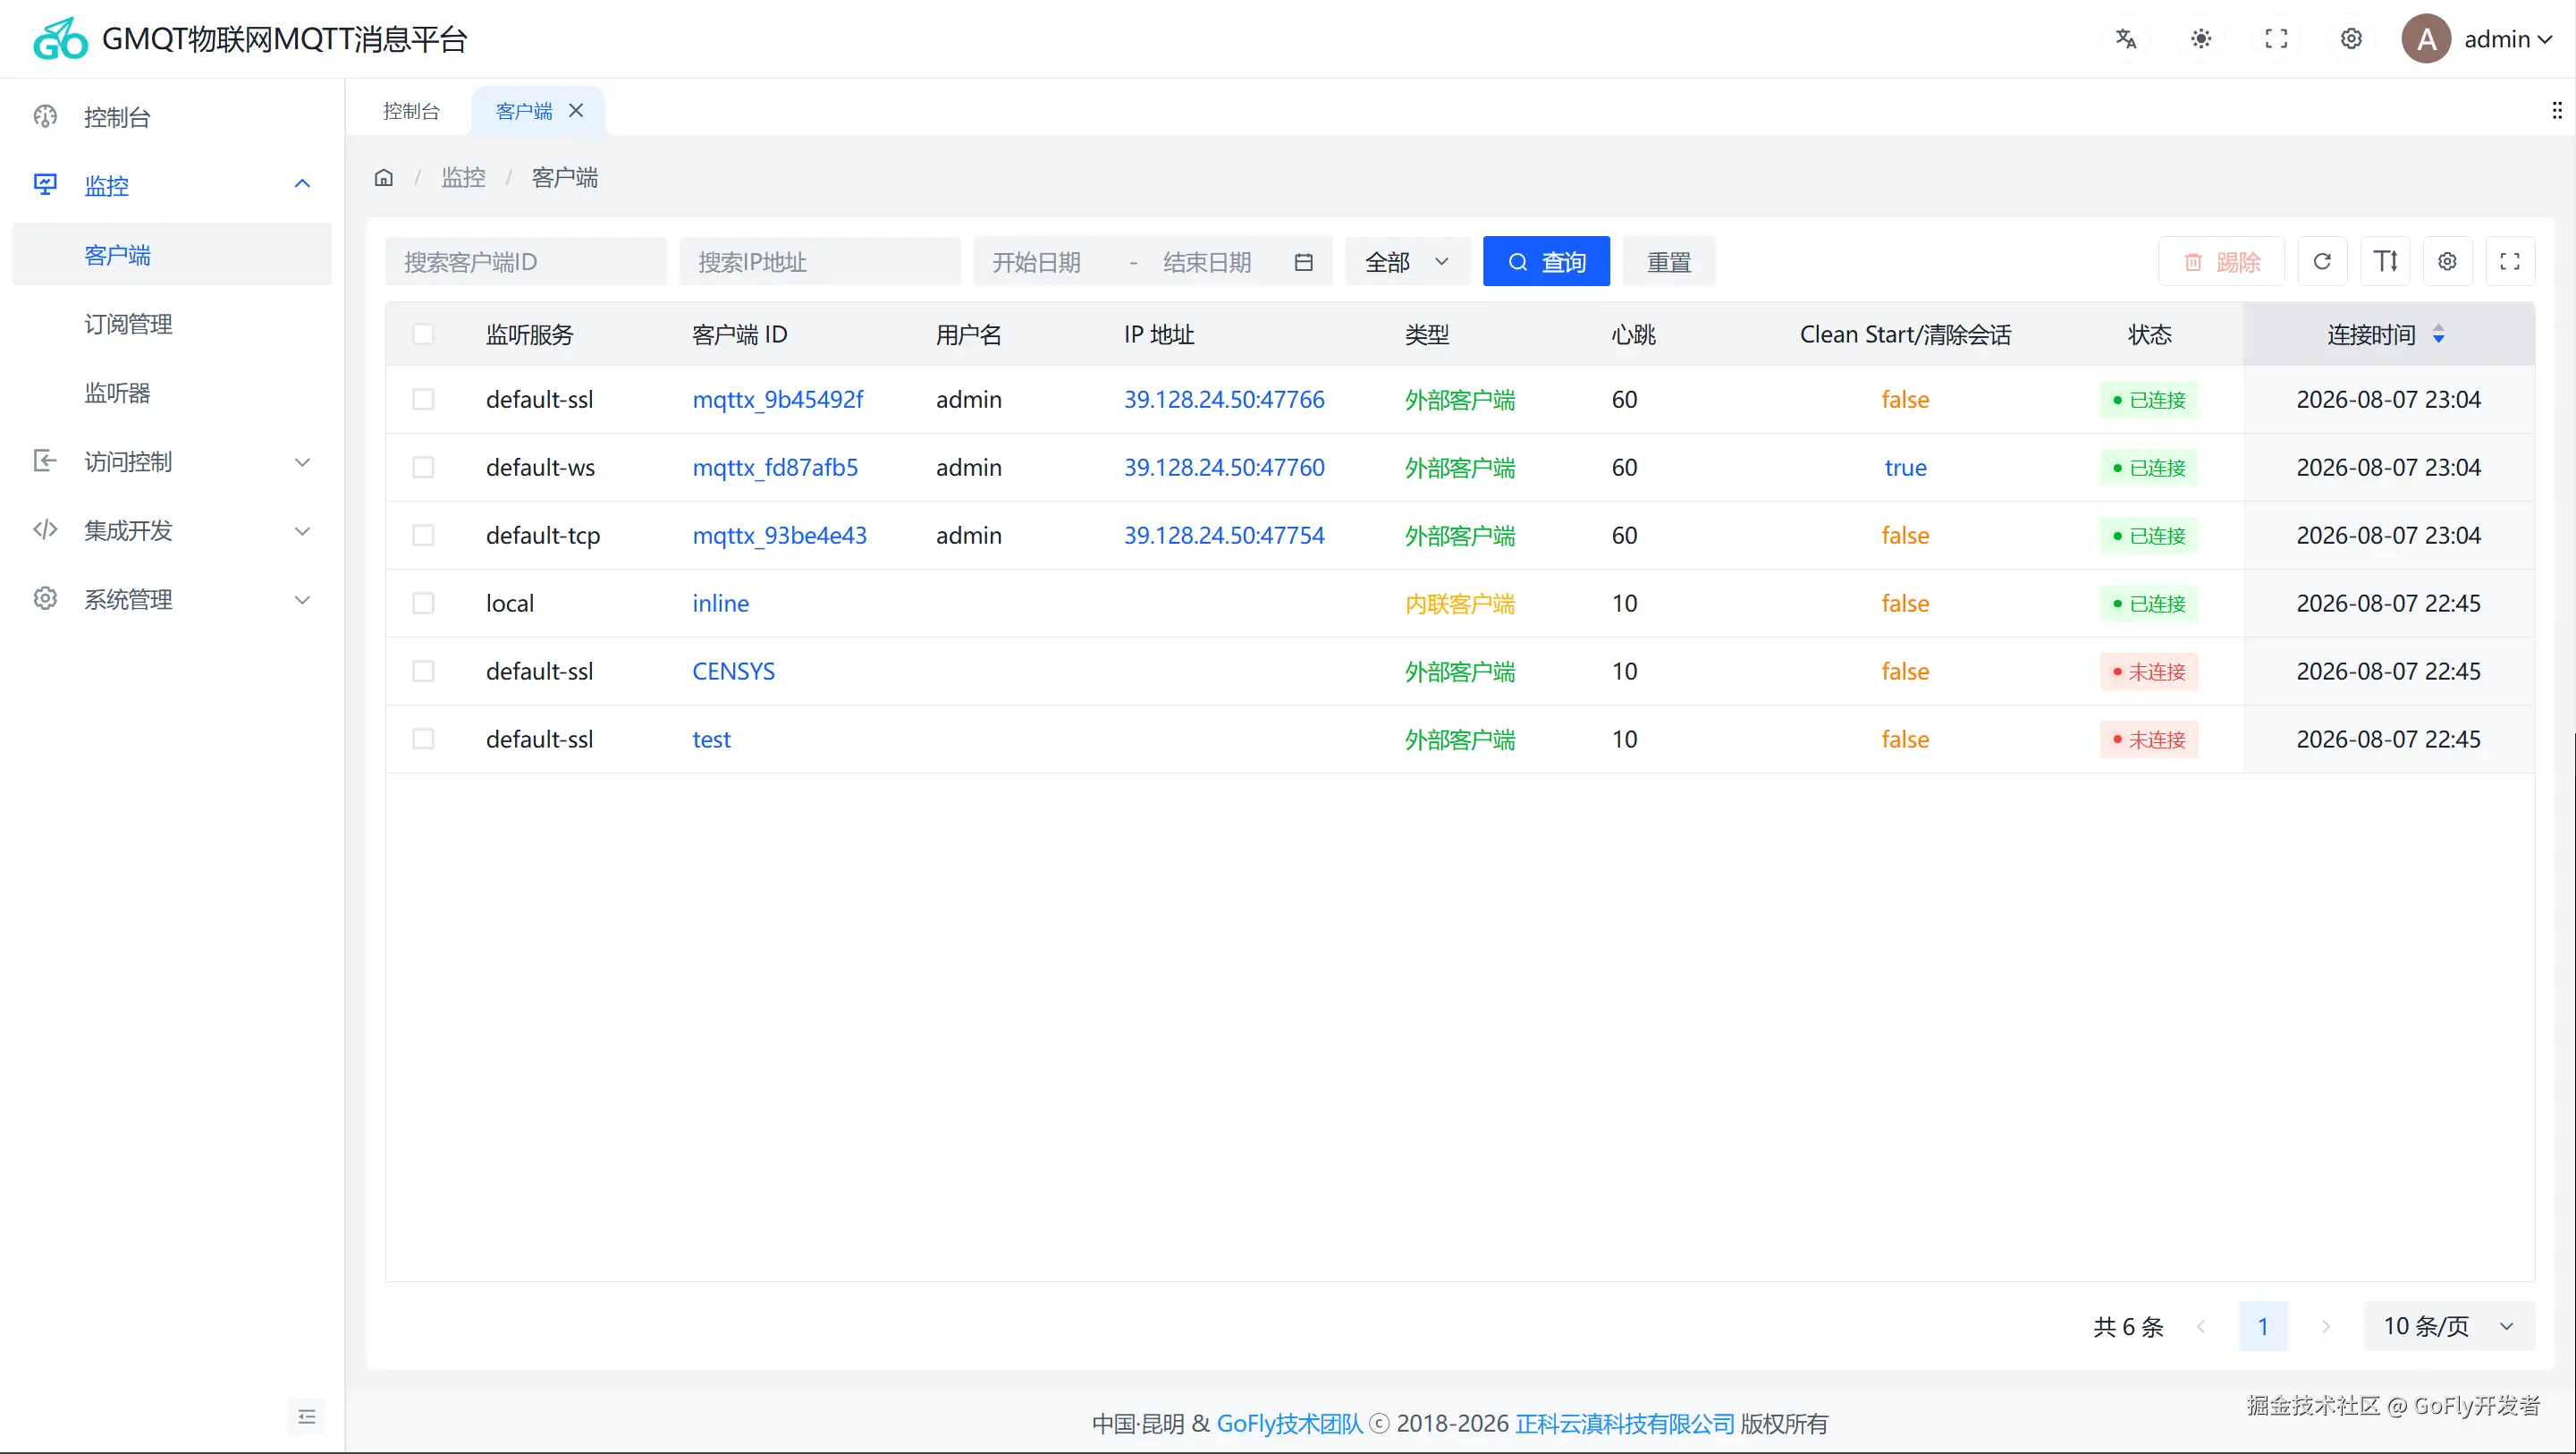Click the admin avatar

click(x=2426, y=39)
